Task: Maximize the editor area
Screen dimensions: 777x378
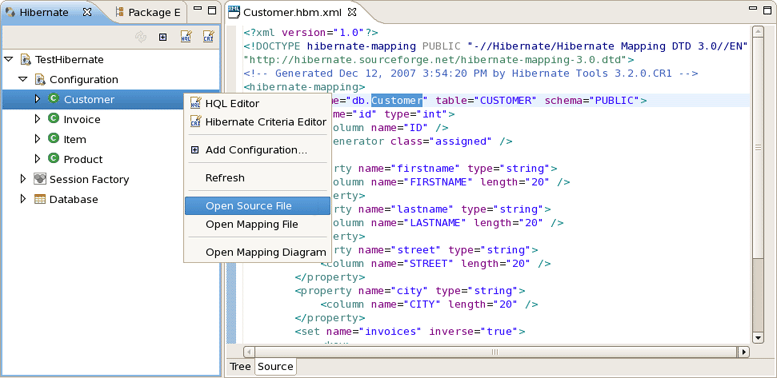Action: point(767,10)
